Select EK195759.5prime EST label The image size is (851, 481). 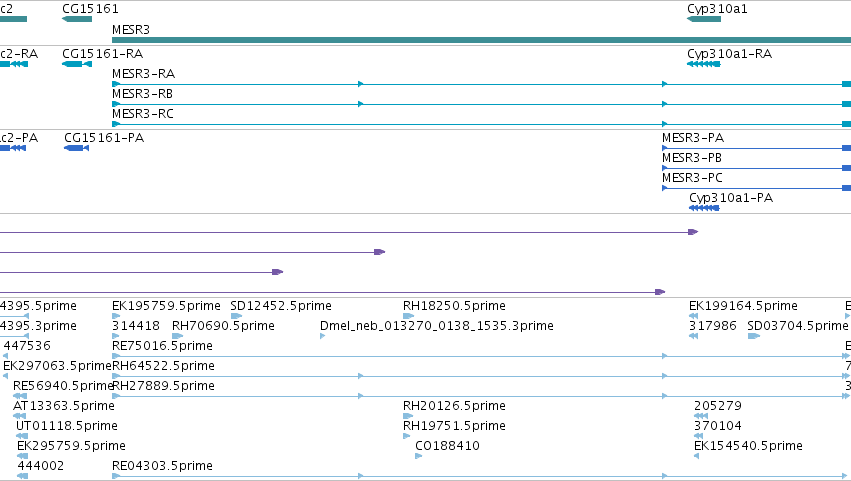166,306
